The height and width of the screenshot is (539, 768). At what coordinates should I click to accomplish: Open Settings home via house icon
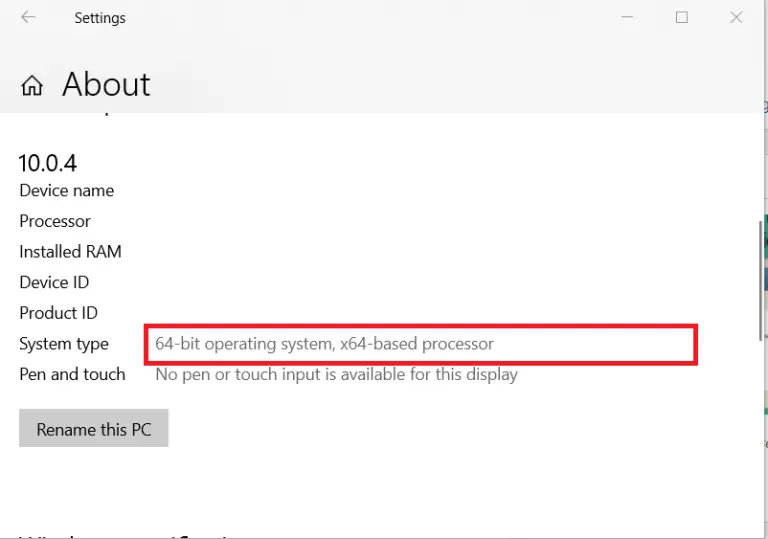click(32, 85)
